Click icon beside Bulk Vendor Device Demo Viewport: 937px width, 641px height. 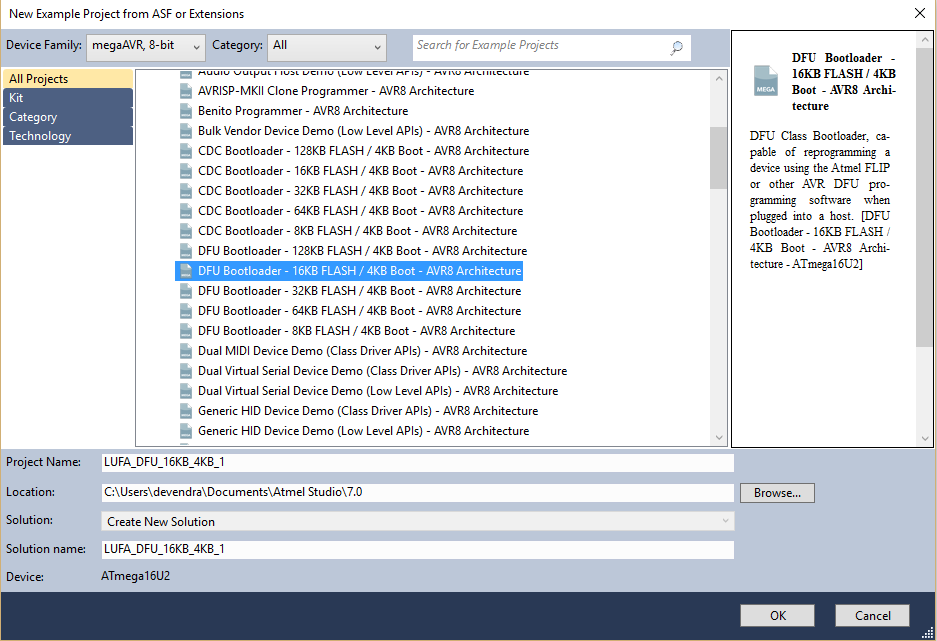[x=186, y=131]
